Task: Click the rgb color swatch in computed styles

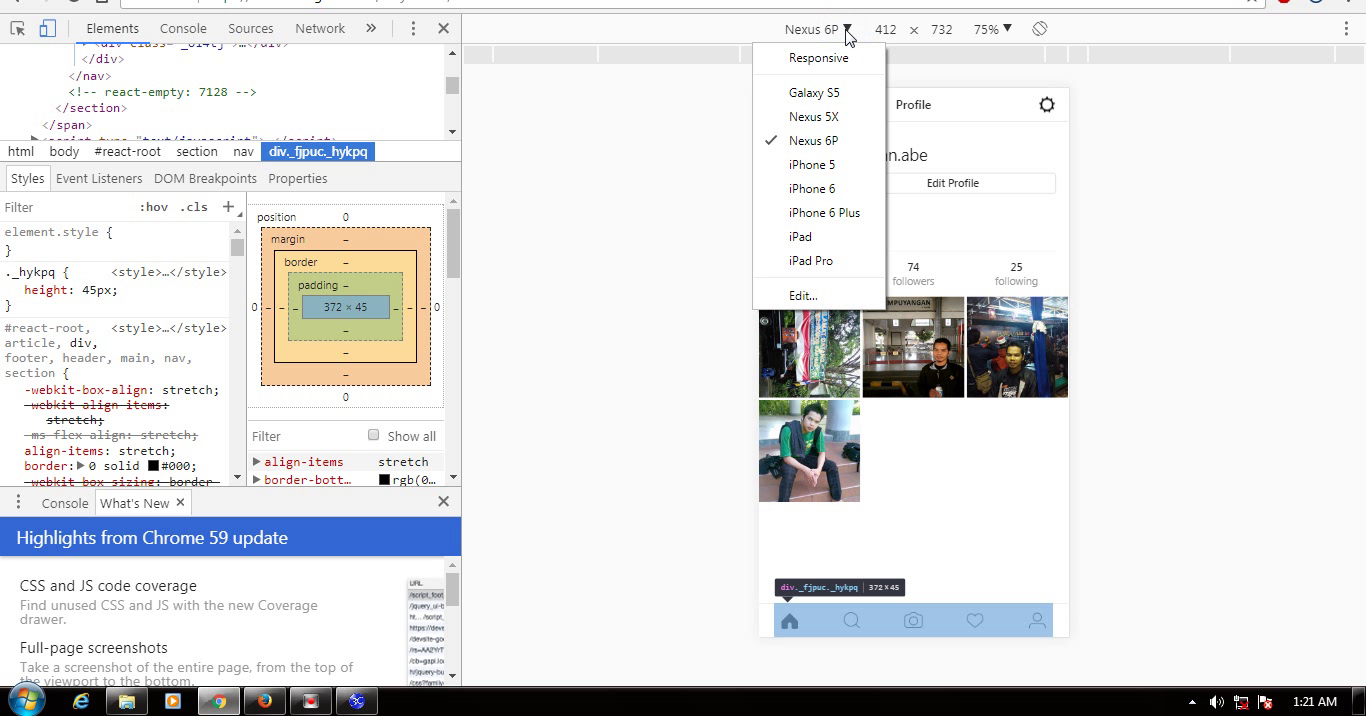Action: tap(384, 480)
